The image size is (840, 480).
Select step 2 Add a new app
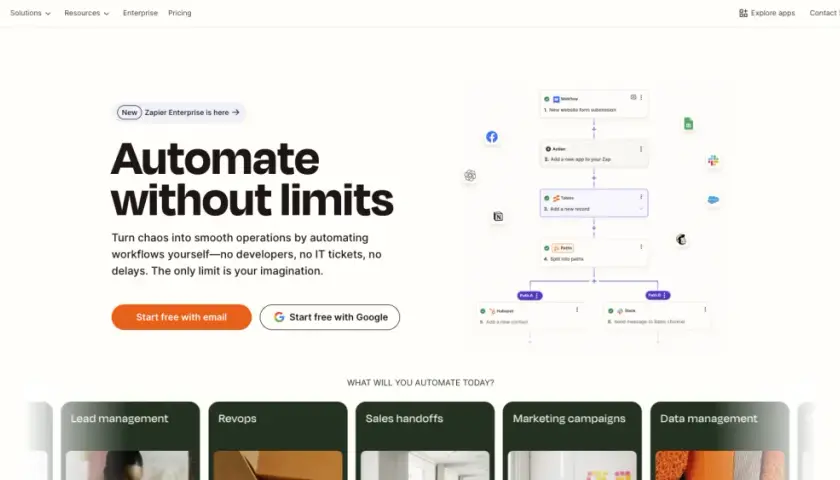(x=594, y=154)
